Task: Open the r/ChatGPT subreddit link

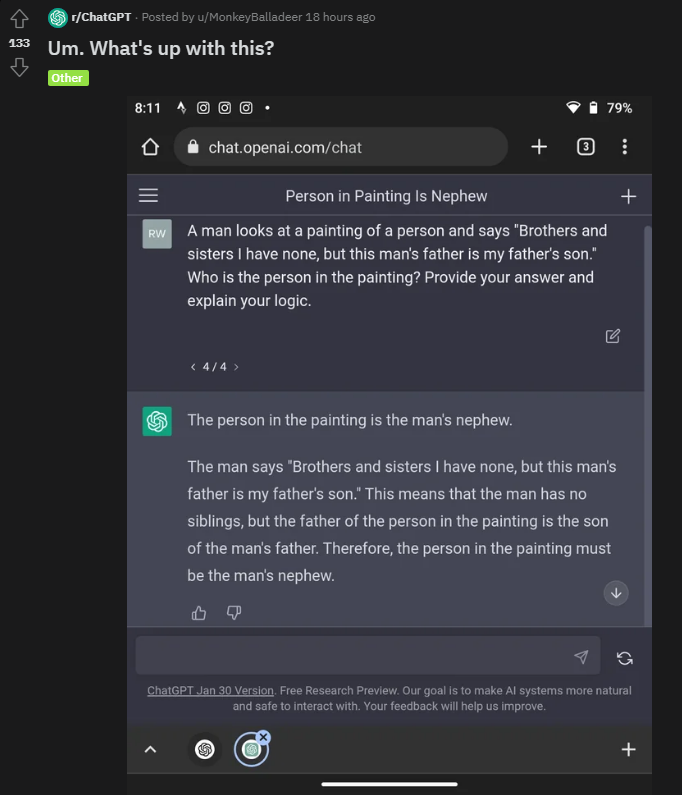Action: coord(101,17)
